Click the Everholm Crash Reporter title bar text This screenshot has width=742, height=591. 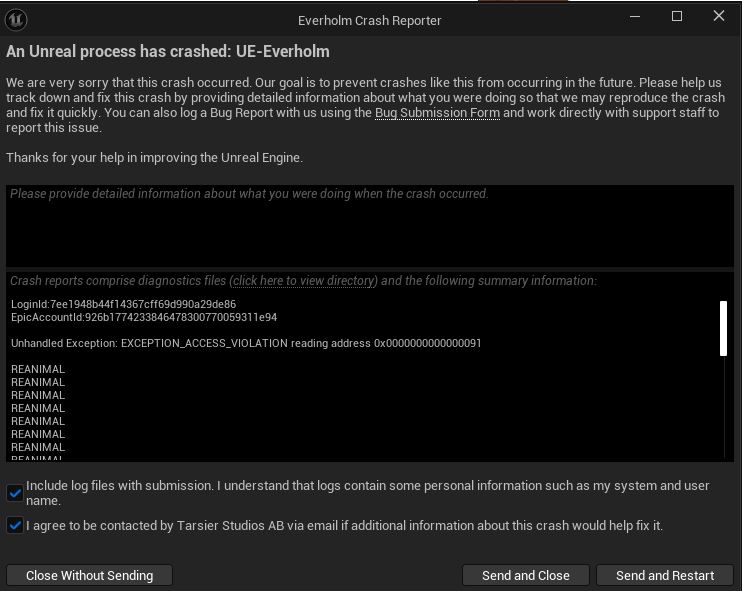pos(369,20)
